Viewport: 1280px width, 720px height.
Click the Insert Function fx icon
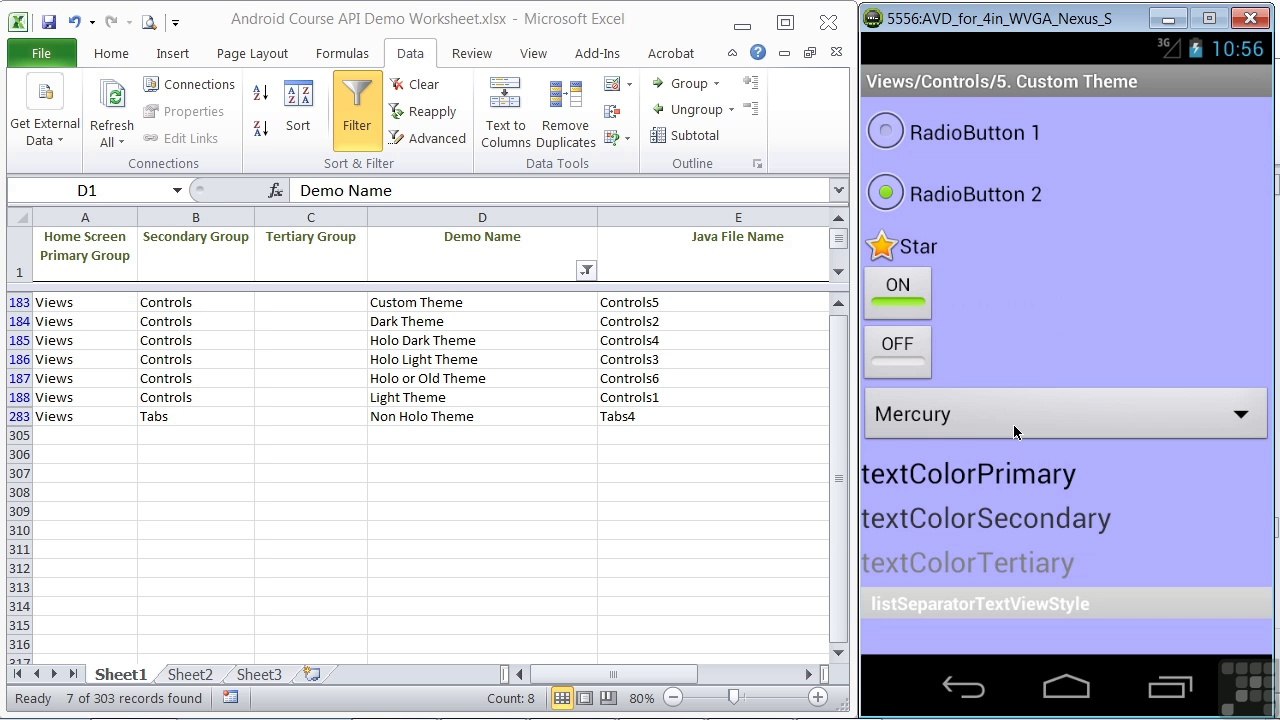pos(275,190)
